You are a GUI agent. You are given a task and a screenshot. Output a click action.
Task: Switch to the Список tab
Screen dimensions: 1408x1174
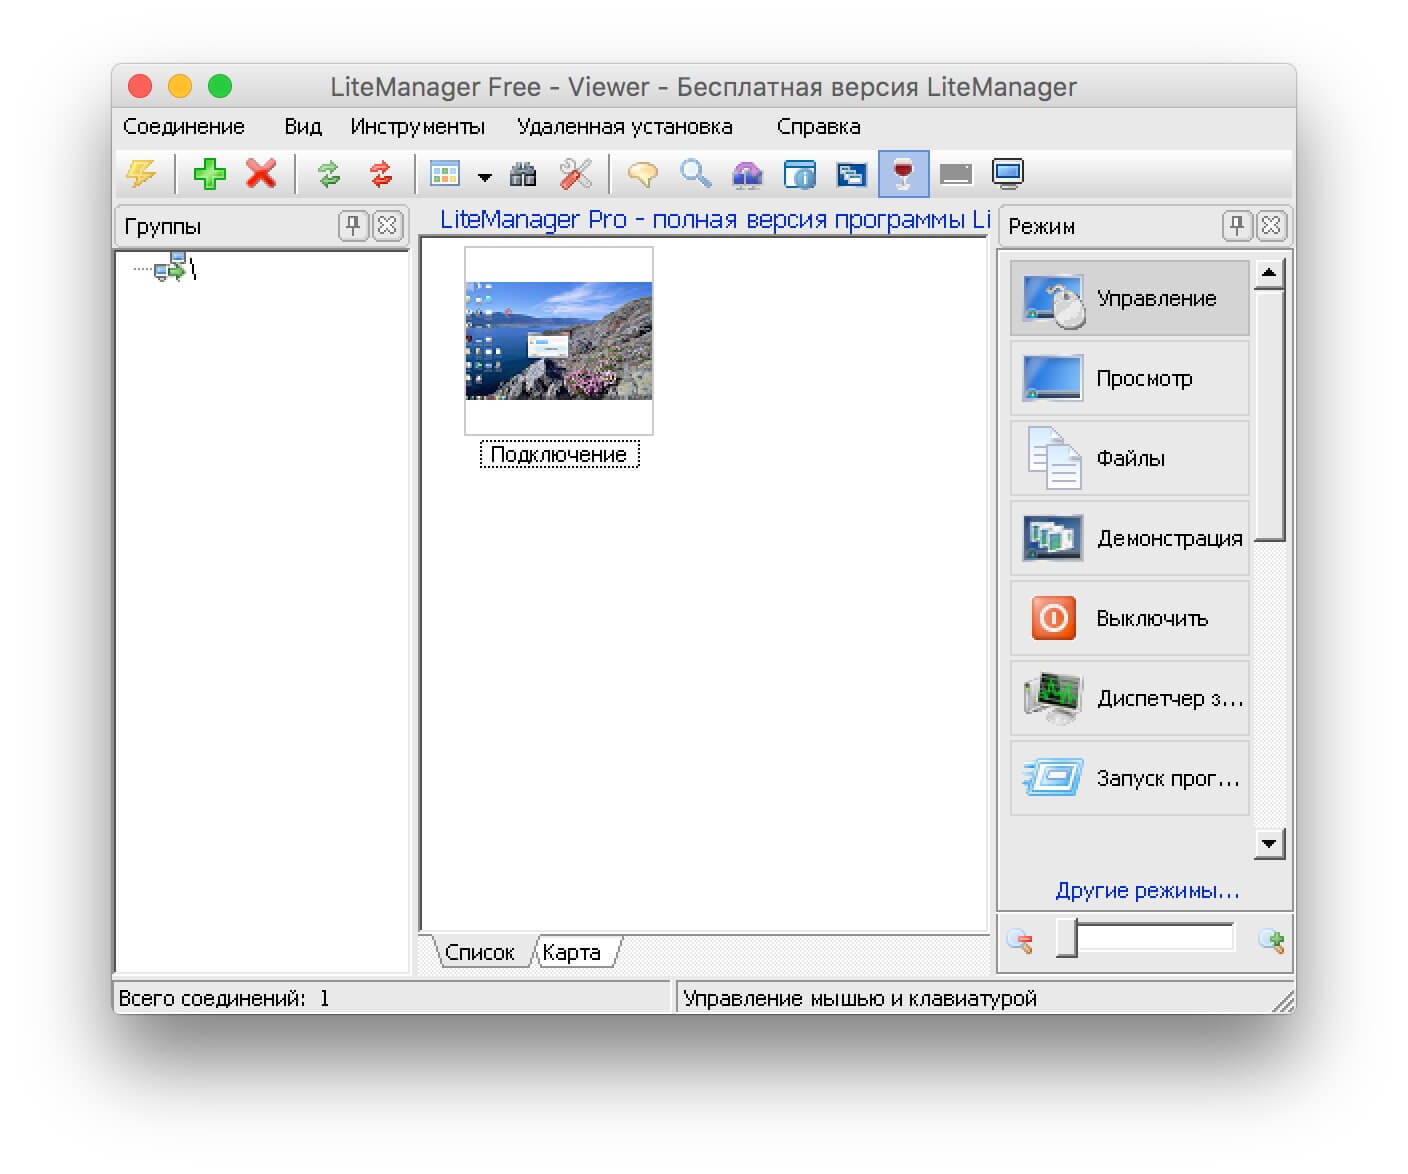pos(480,953)
